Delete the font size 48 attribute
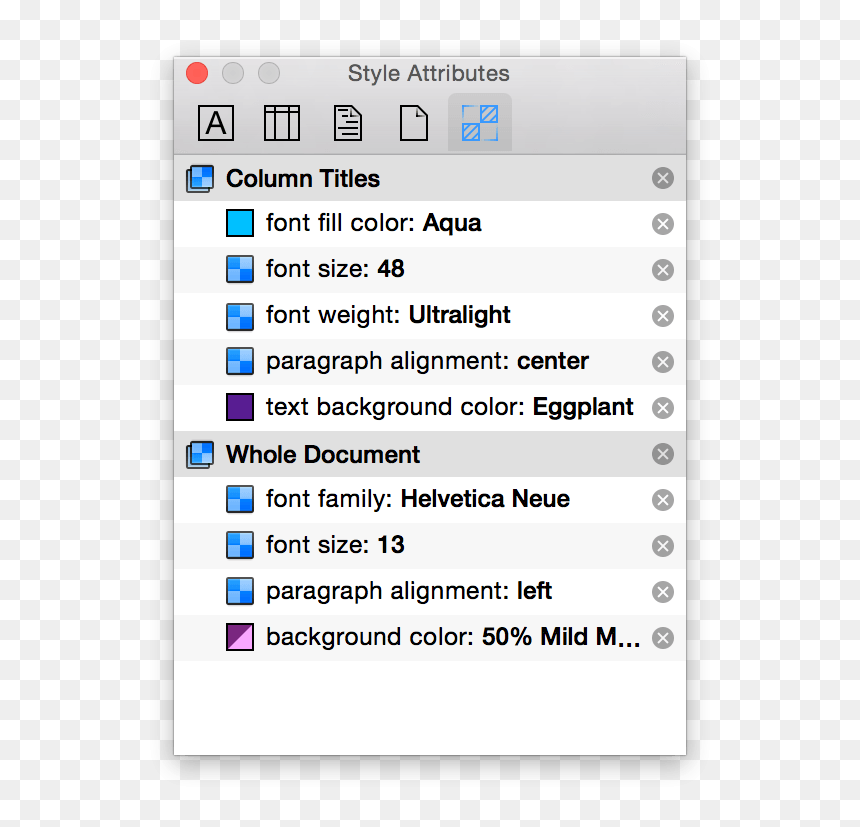Image resolution: width=860 pixels, height=827 pixels. click(663, 270)
